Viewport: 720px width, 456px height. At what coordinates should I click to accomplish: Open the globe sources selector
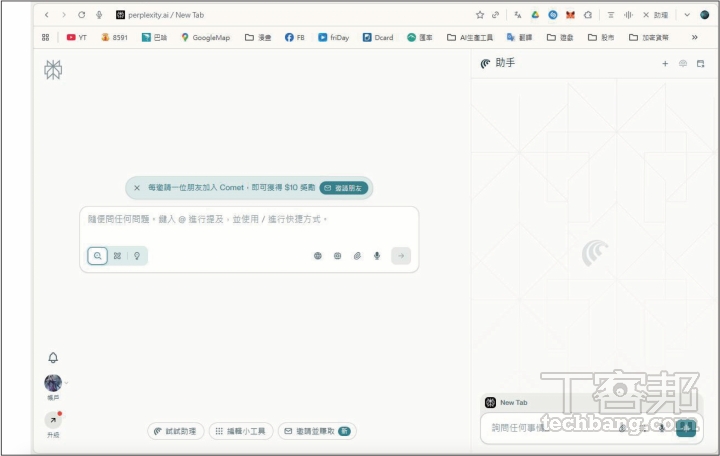point(318,256)
